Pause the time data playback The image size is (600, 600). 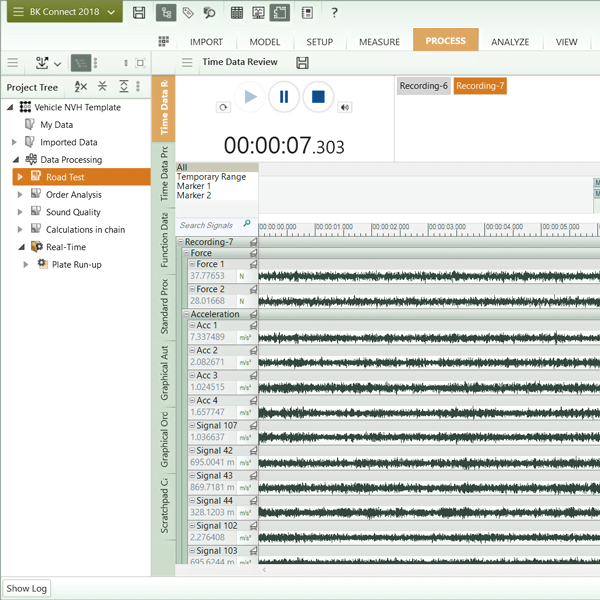[284, 97]
